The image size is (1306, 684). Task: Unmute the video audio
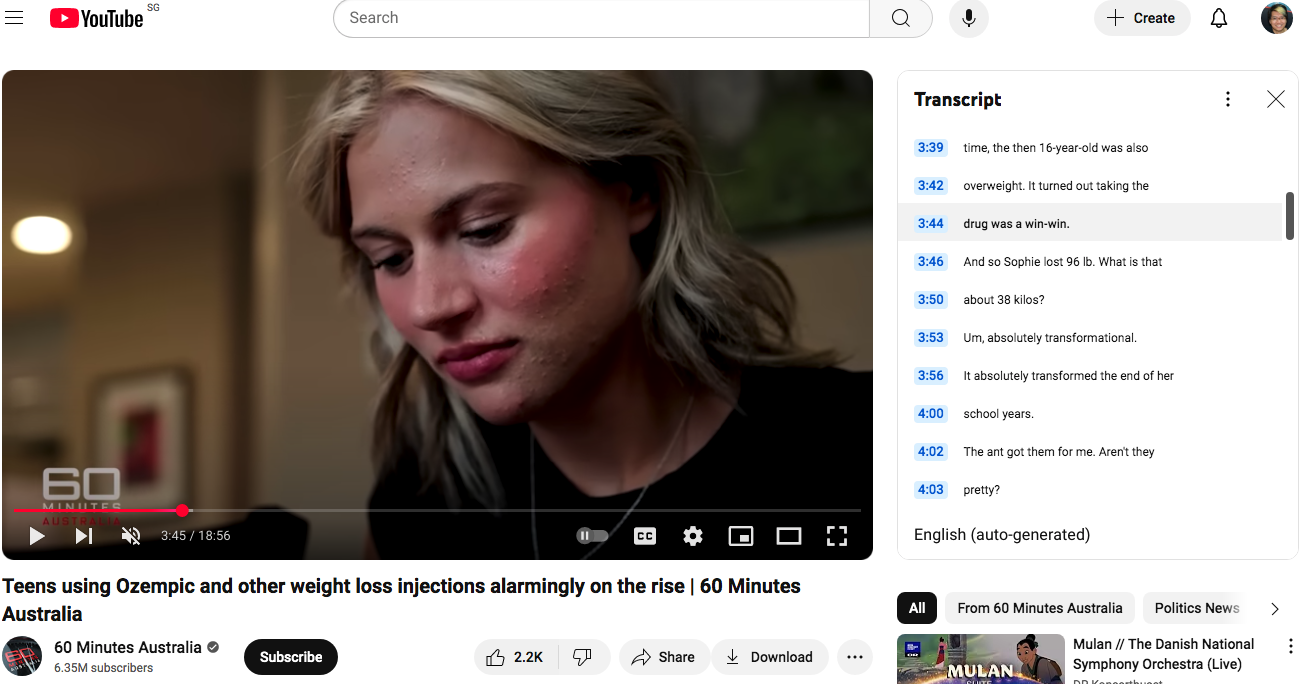coord(131,536)
